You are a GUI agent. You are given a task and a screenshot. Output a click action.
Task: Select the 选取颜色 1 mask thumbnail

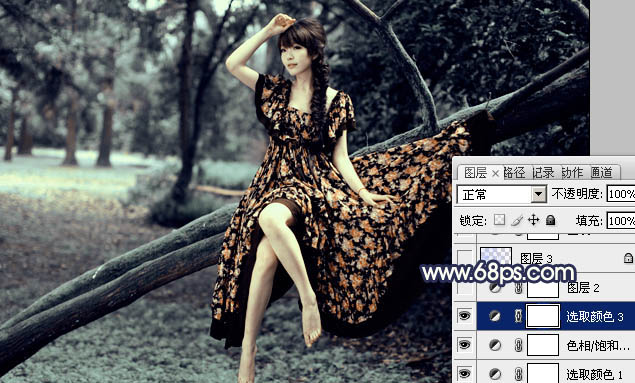(543, 373)
